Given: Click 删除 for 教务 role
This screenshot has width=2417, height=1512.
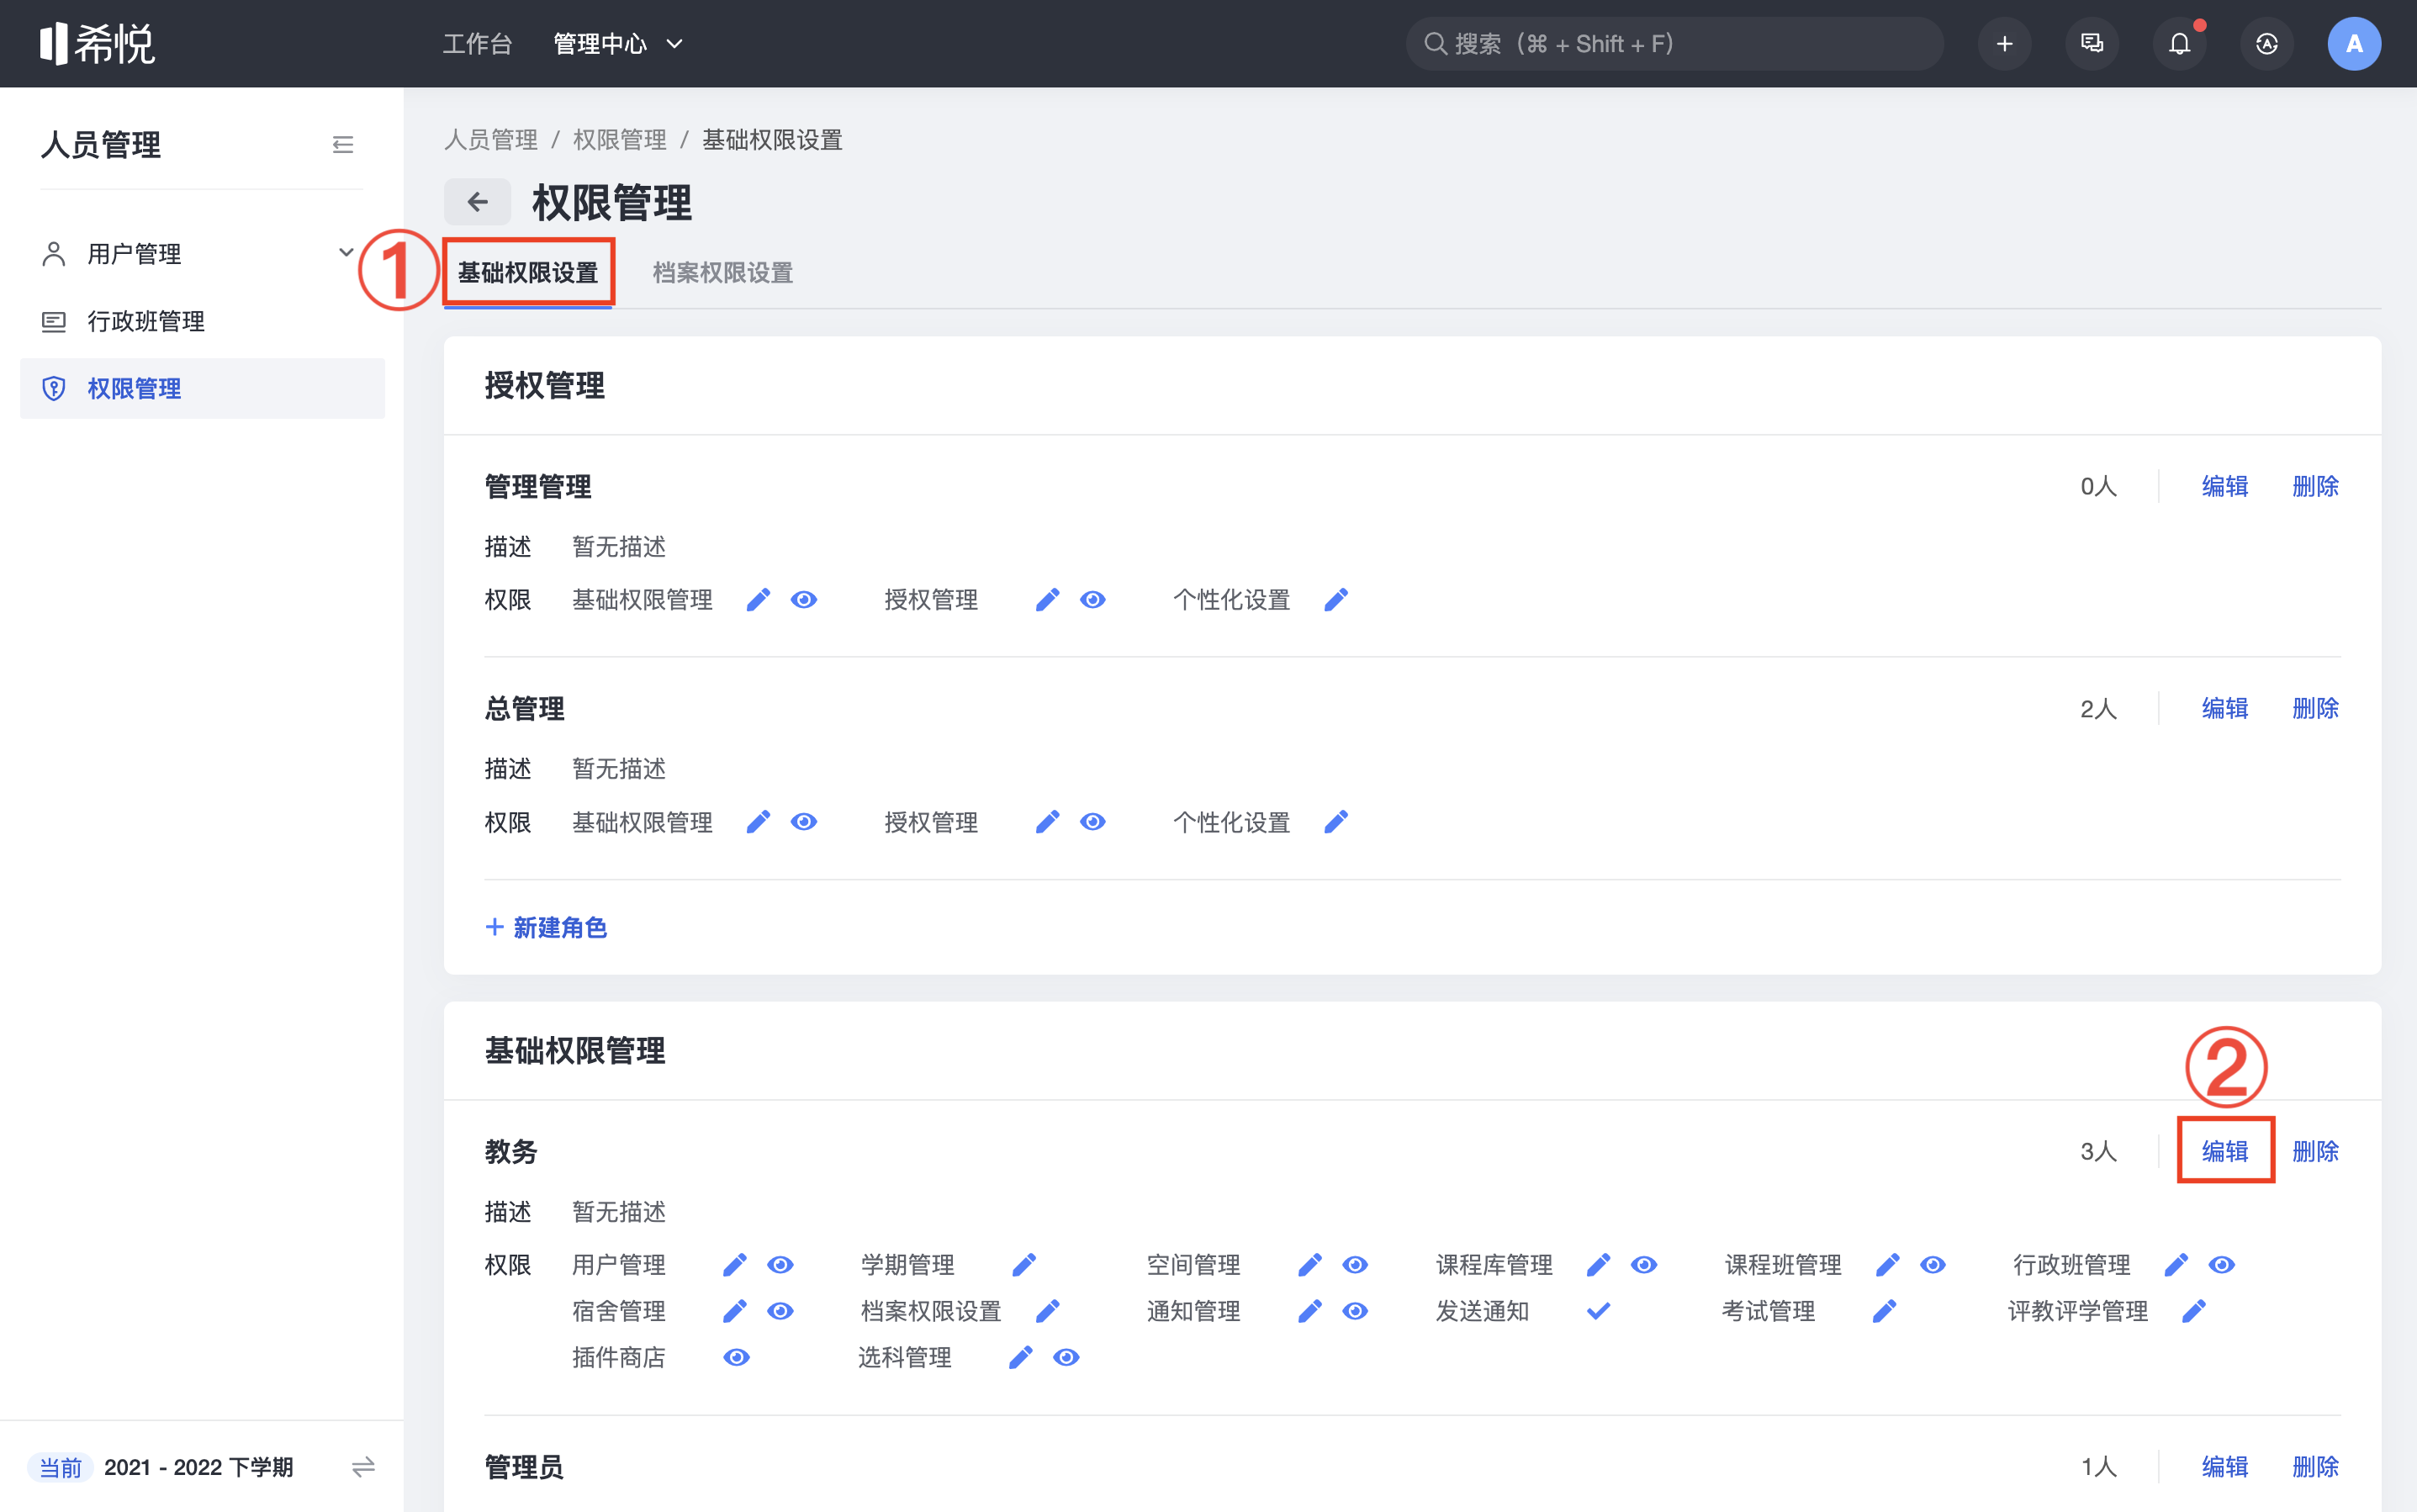Looking at the screenshot, I should point(2314,1151).
